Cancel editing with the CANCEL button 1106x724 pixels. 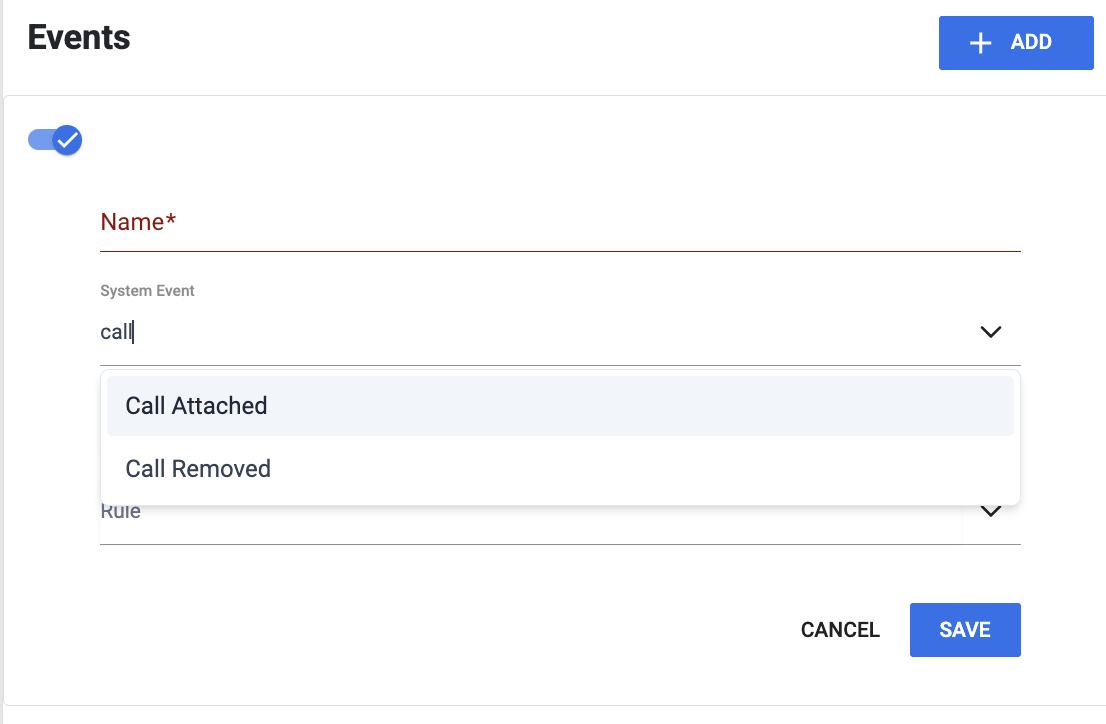(840, 630)
